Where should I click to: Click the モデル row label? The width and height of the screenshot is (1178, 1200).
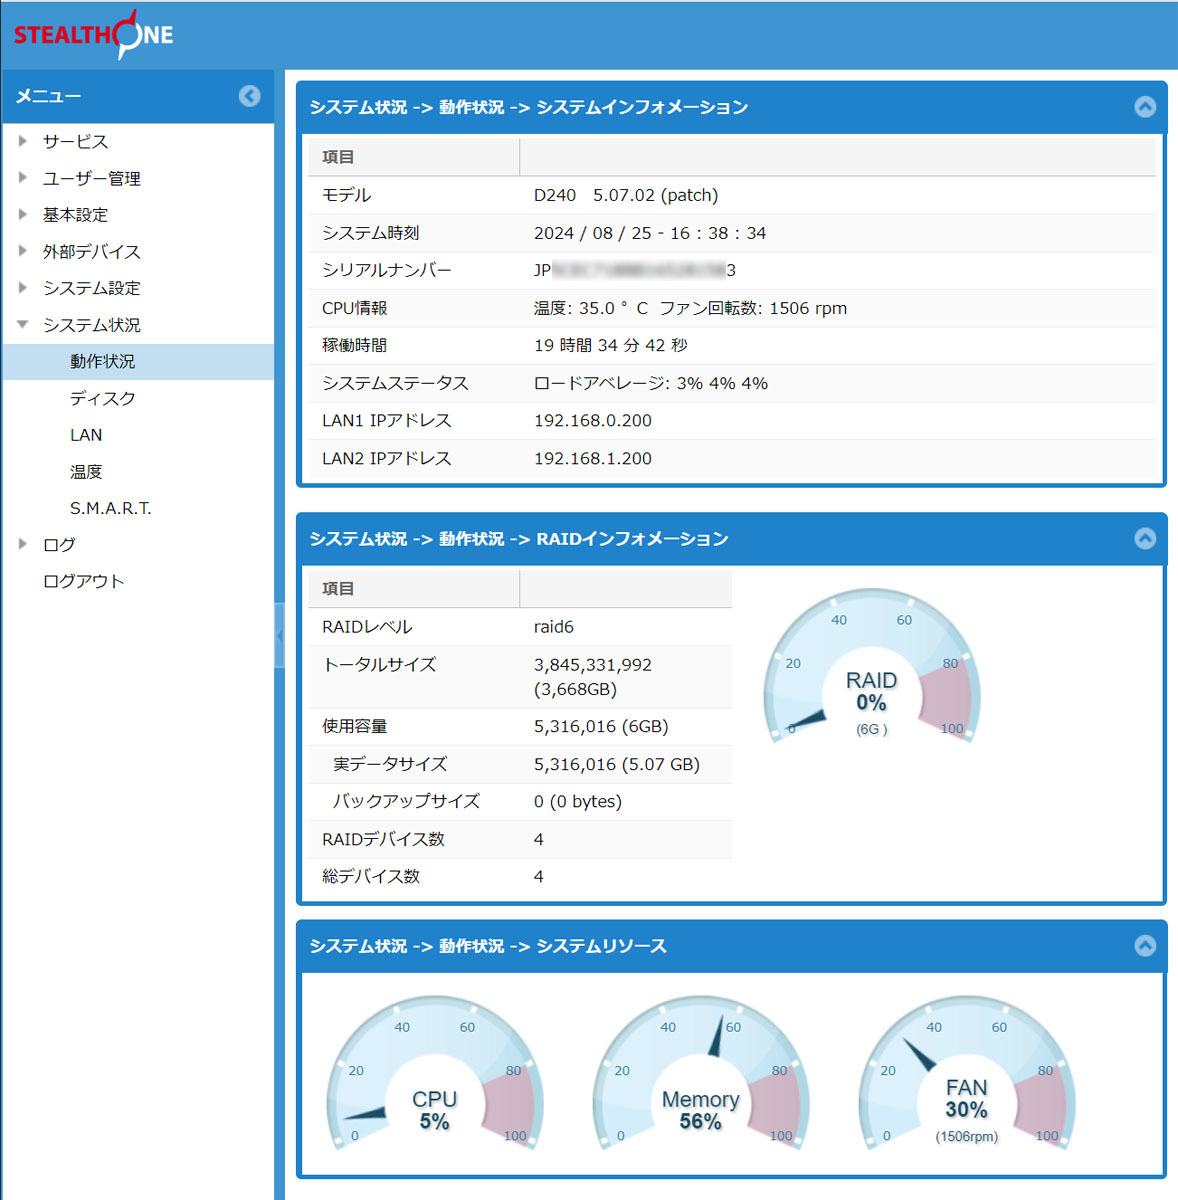coord(346,195)
